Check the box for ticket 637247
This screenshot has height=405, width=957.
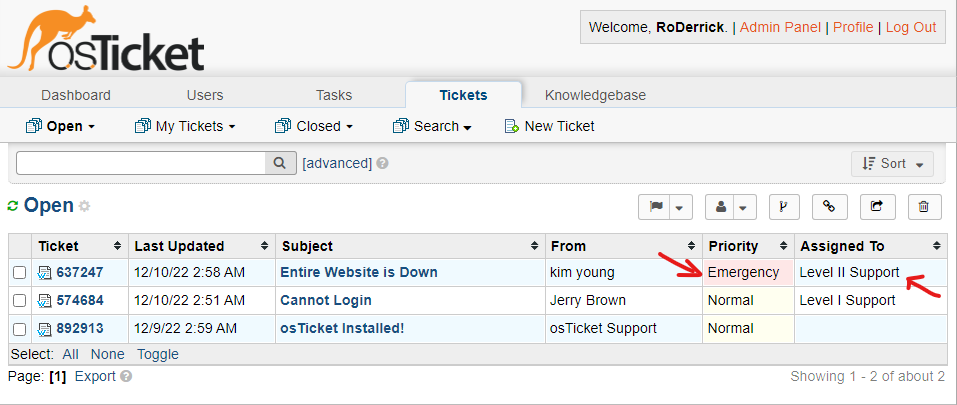(x=20, y=273)
